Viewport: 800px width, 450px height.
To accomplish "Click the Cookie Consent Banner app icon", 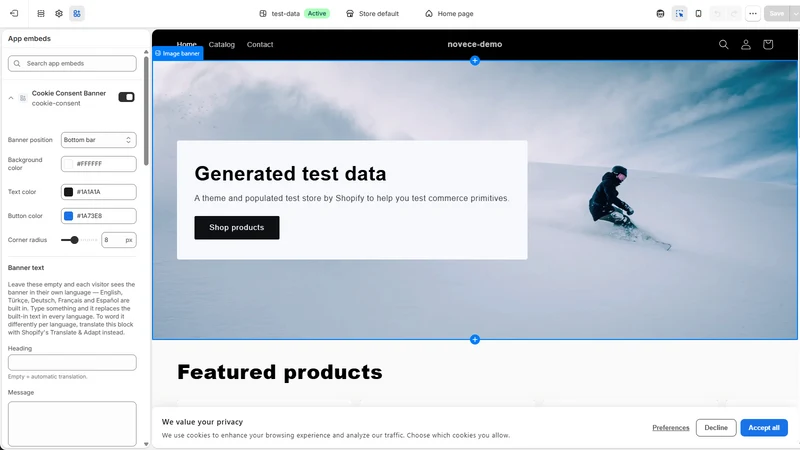I will pyautogui.click(x=23, y=98).
